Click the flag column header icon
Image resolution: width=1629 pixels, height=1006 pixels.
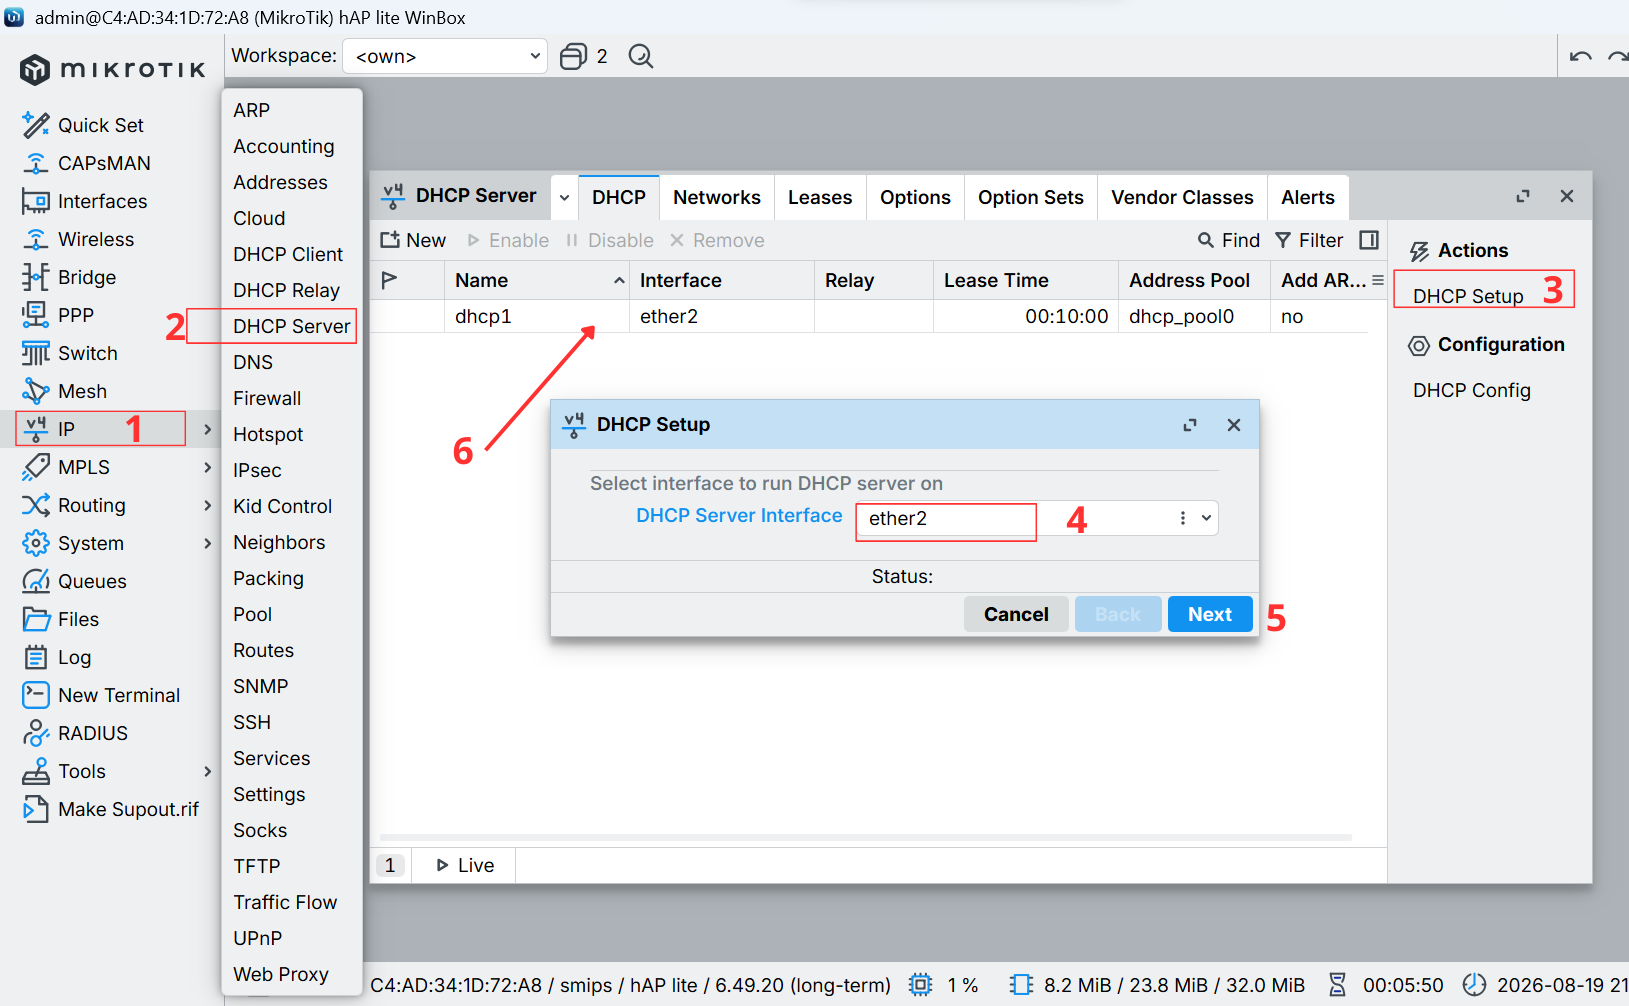pyautogui.click(x=390, y=280)
